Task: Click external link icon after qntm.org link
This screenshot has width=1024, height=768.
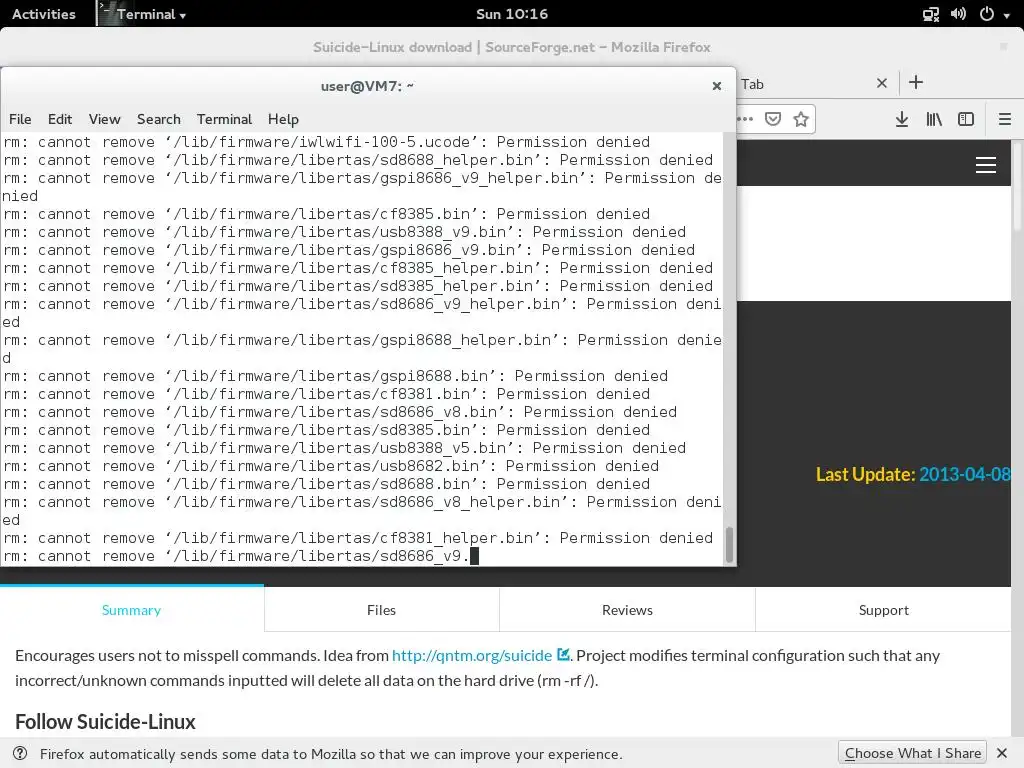Action: coord(563,654)
